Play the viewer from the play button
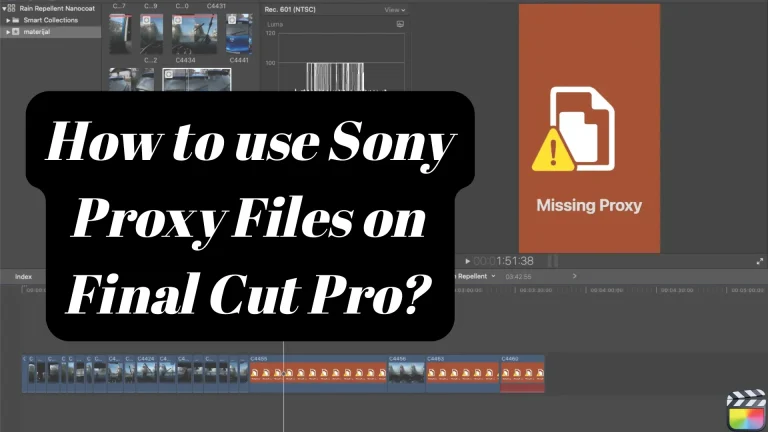 [467, 261]
